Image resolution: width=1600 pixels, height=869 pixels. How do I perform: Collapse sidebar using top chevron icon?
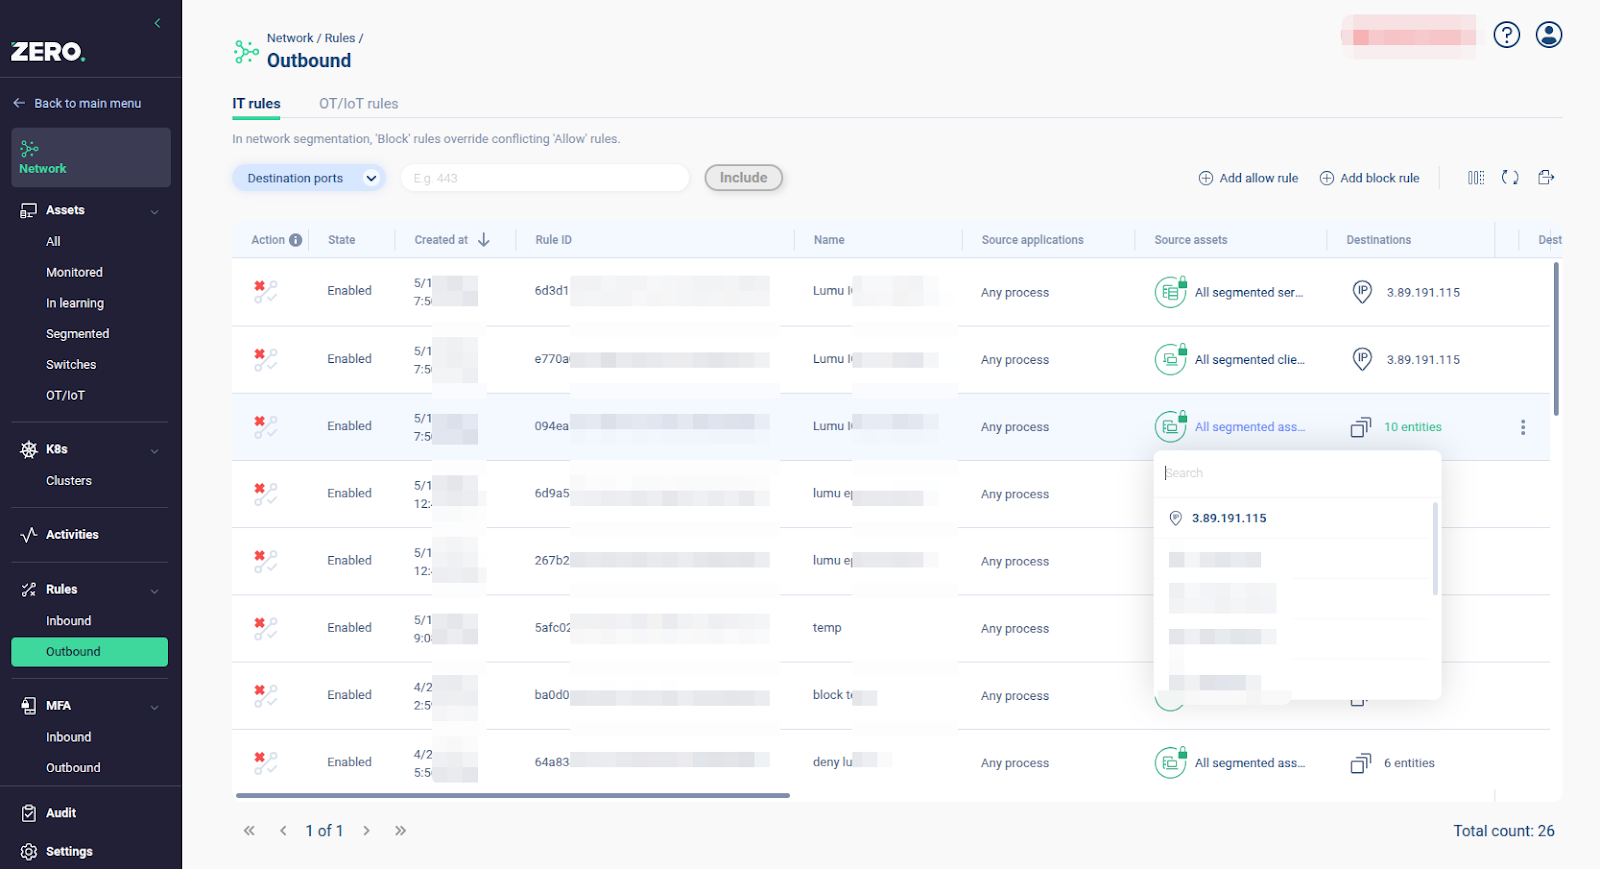157,23
